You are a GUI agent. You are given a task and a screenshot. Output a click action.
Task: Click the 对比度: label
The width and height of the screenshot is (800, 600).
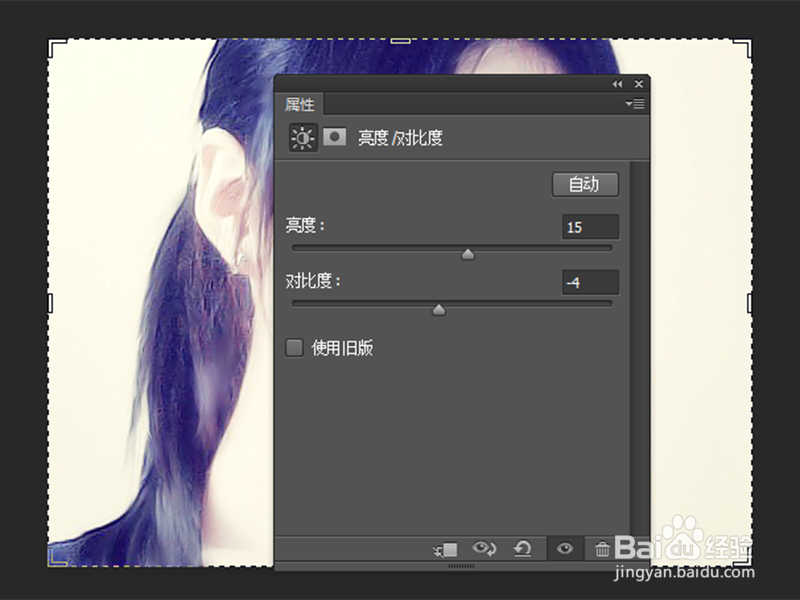313,281
